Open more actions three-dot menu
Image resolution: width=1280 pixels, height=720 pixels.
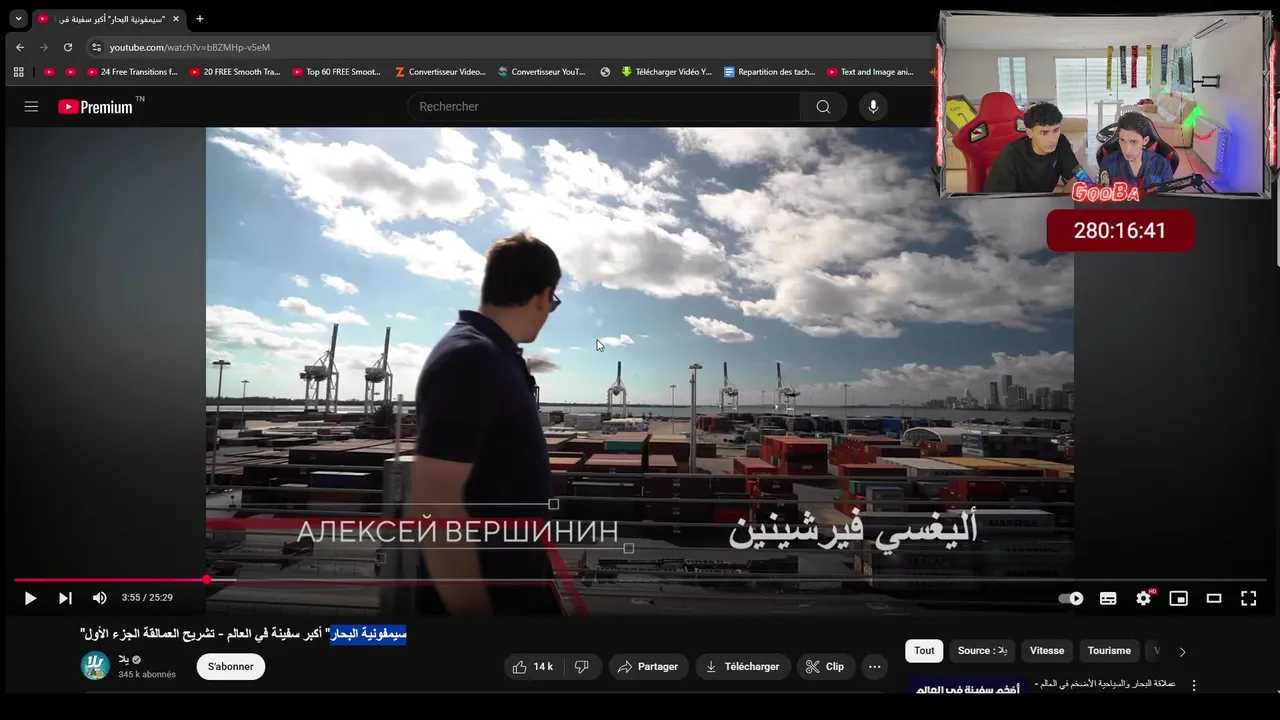tap(875, 667)
